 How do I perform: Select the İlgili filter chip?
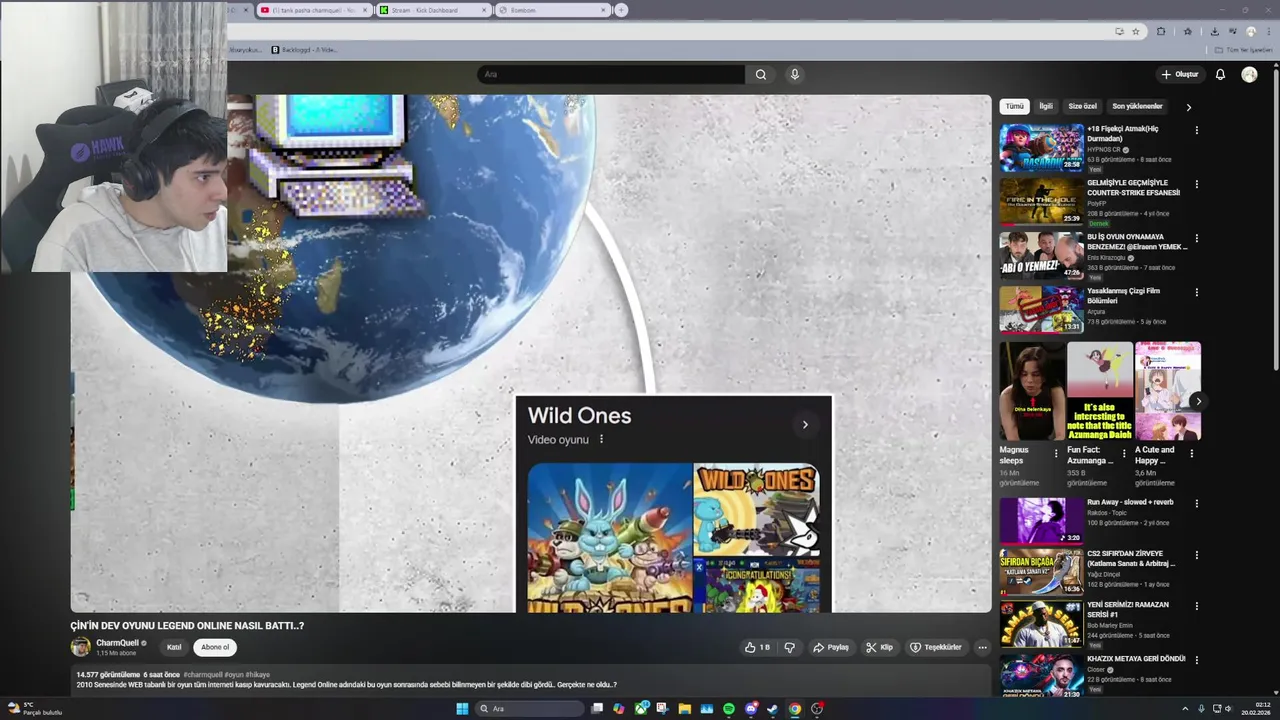click(x=1045, y=106)
